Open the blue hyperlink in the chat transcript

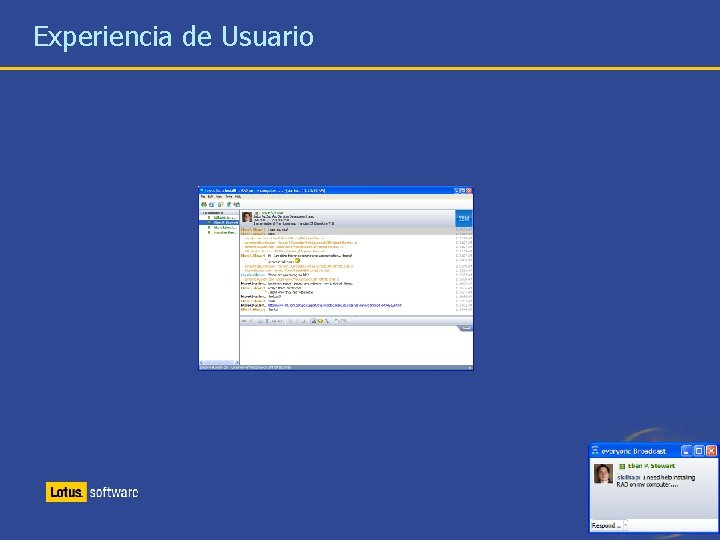pyautogui.click(x=335, y=305)
